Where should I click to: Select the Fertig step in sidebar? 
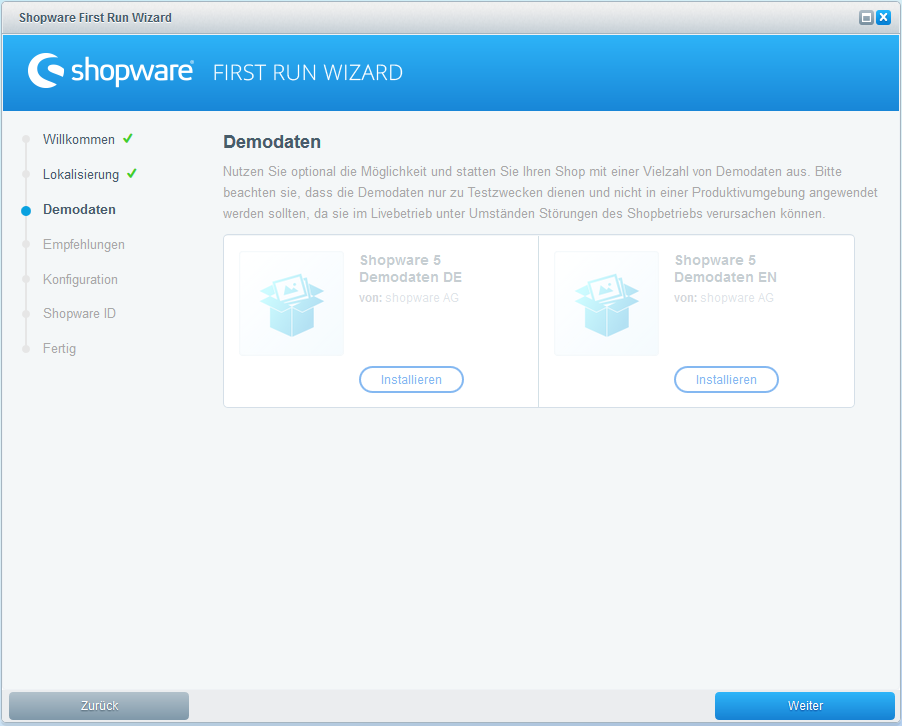click(59, 349)
